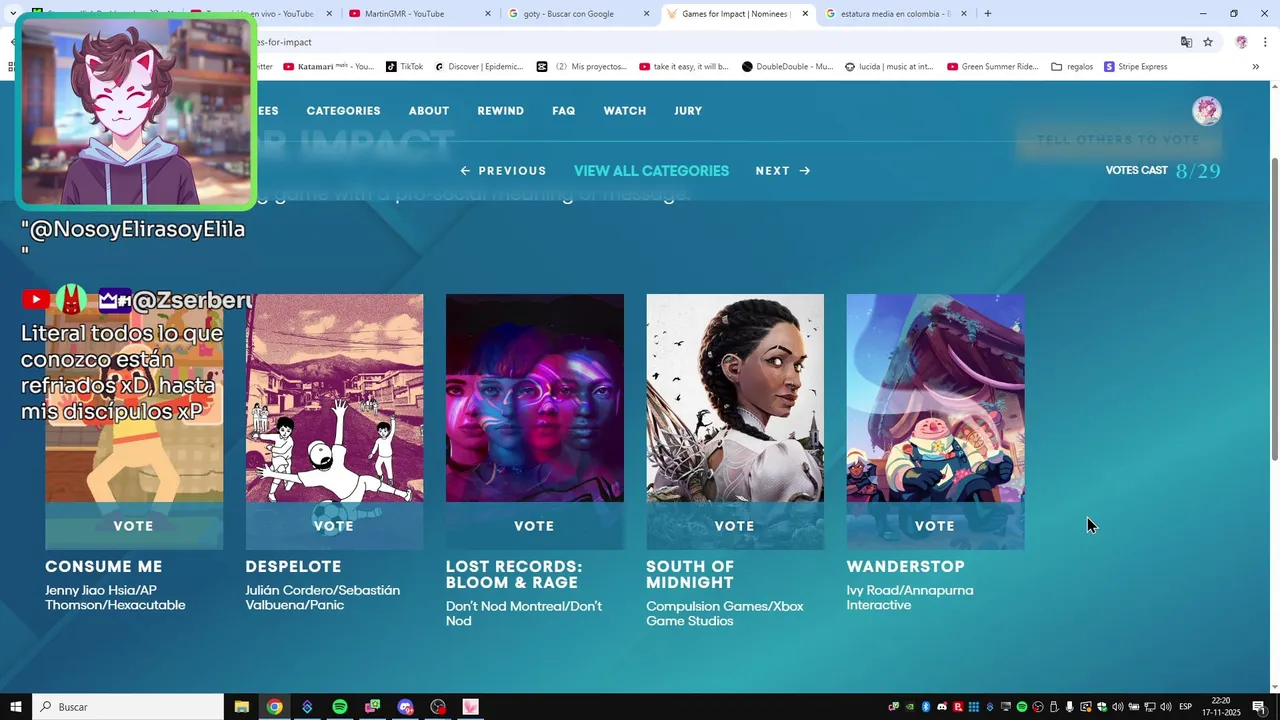Open the Discord taskbar icon

pyautogui.click(x=405, y=707)
